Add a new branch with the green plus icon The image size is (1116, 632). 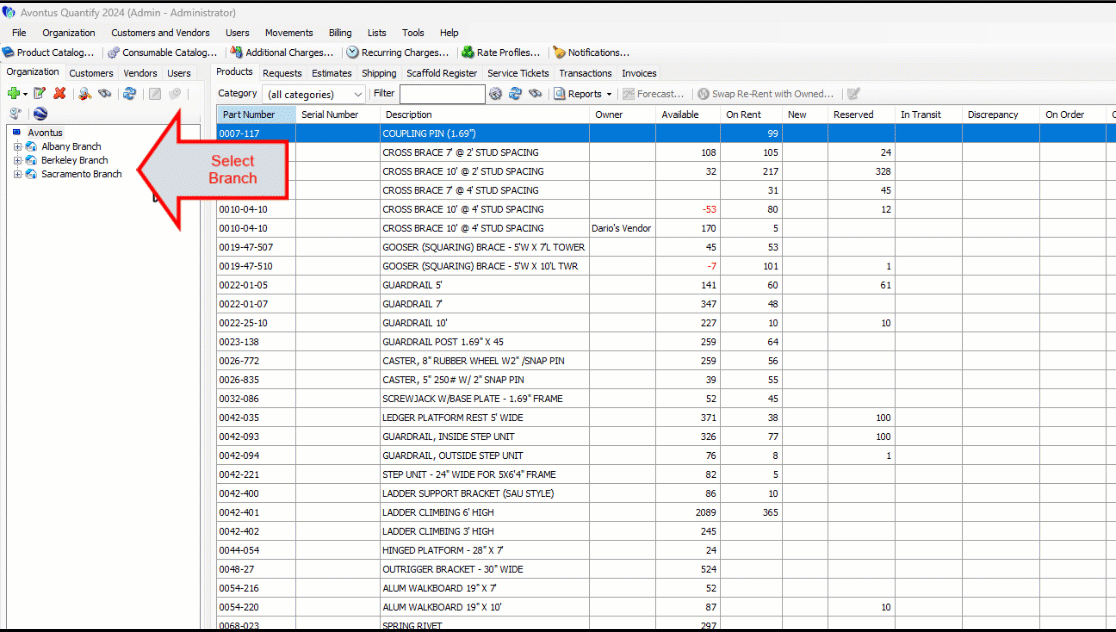(x=14, y=93)
